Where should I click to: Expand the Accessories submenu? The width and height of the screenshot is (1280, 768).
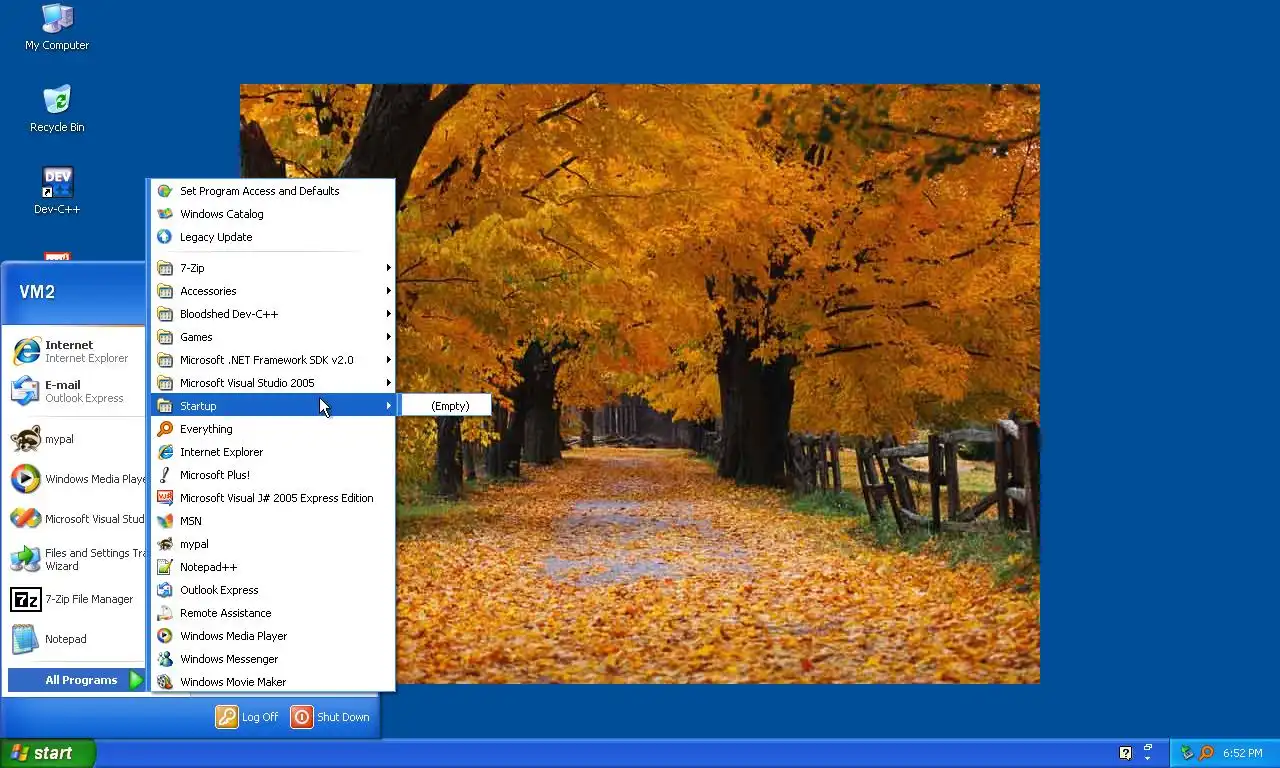click(272, 291)
